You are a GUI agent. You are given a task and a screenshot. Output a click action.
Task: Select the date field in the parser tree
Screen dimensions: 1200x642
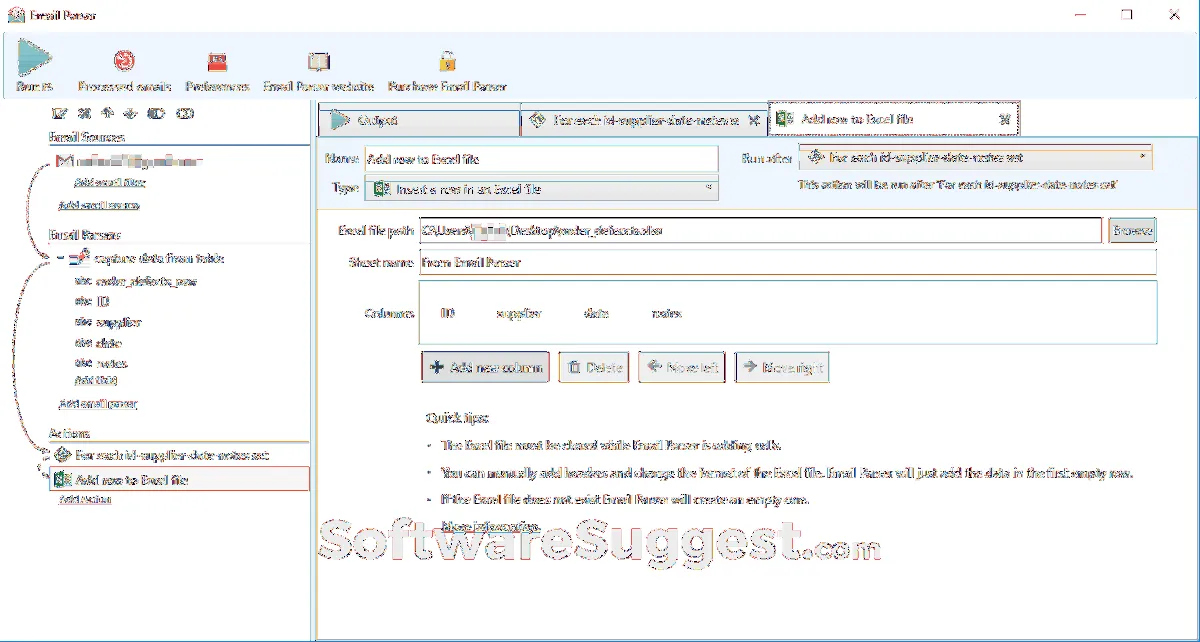tap(99, 342)
